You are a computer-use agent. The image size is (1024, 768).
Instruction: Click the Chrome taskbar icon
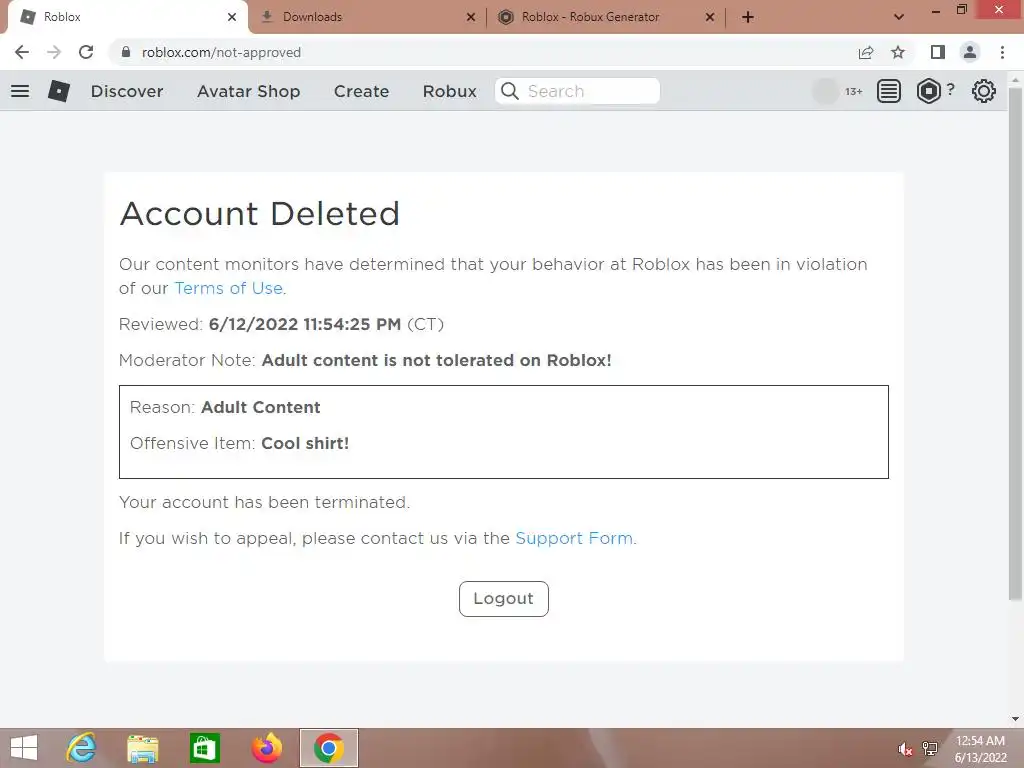[328, 748]
